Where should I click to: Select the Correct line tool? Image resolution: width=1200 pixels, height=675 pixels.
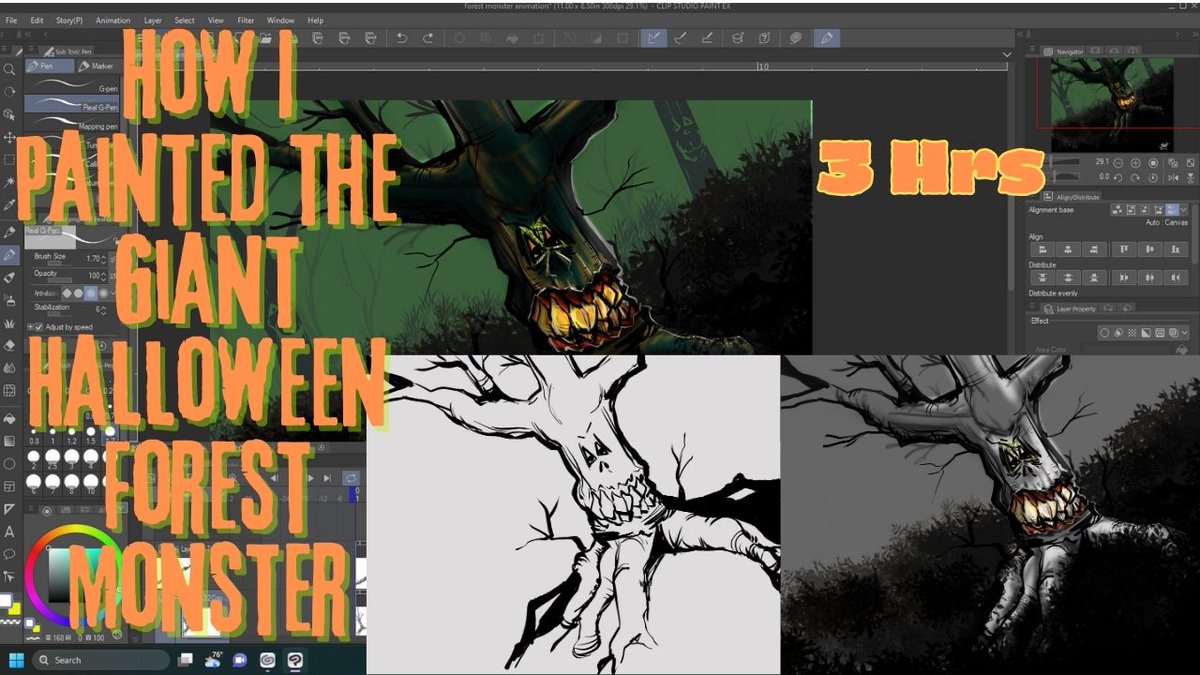pos(9,577)
